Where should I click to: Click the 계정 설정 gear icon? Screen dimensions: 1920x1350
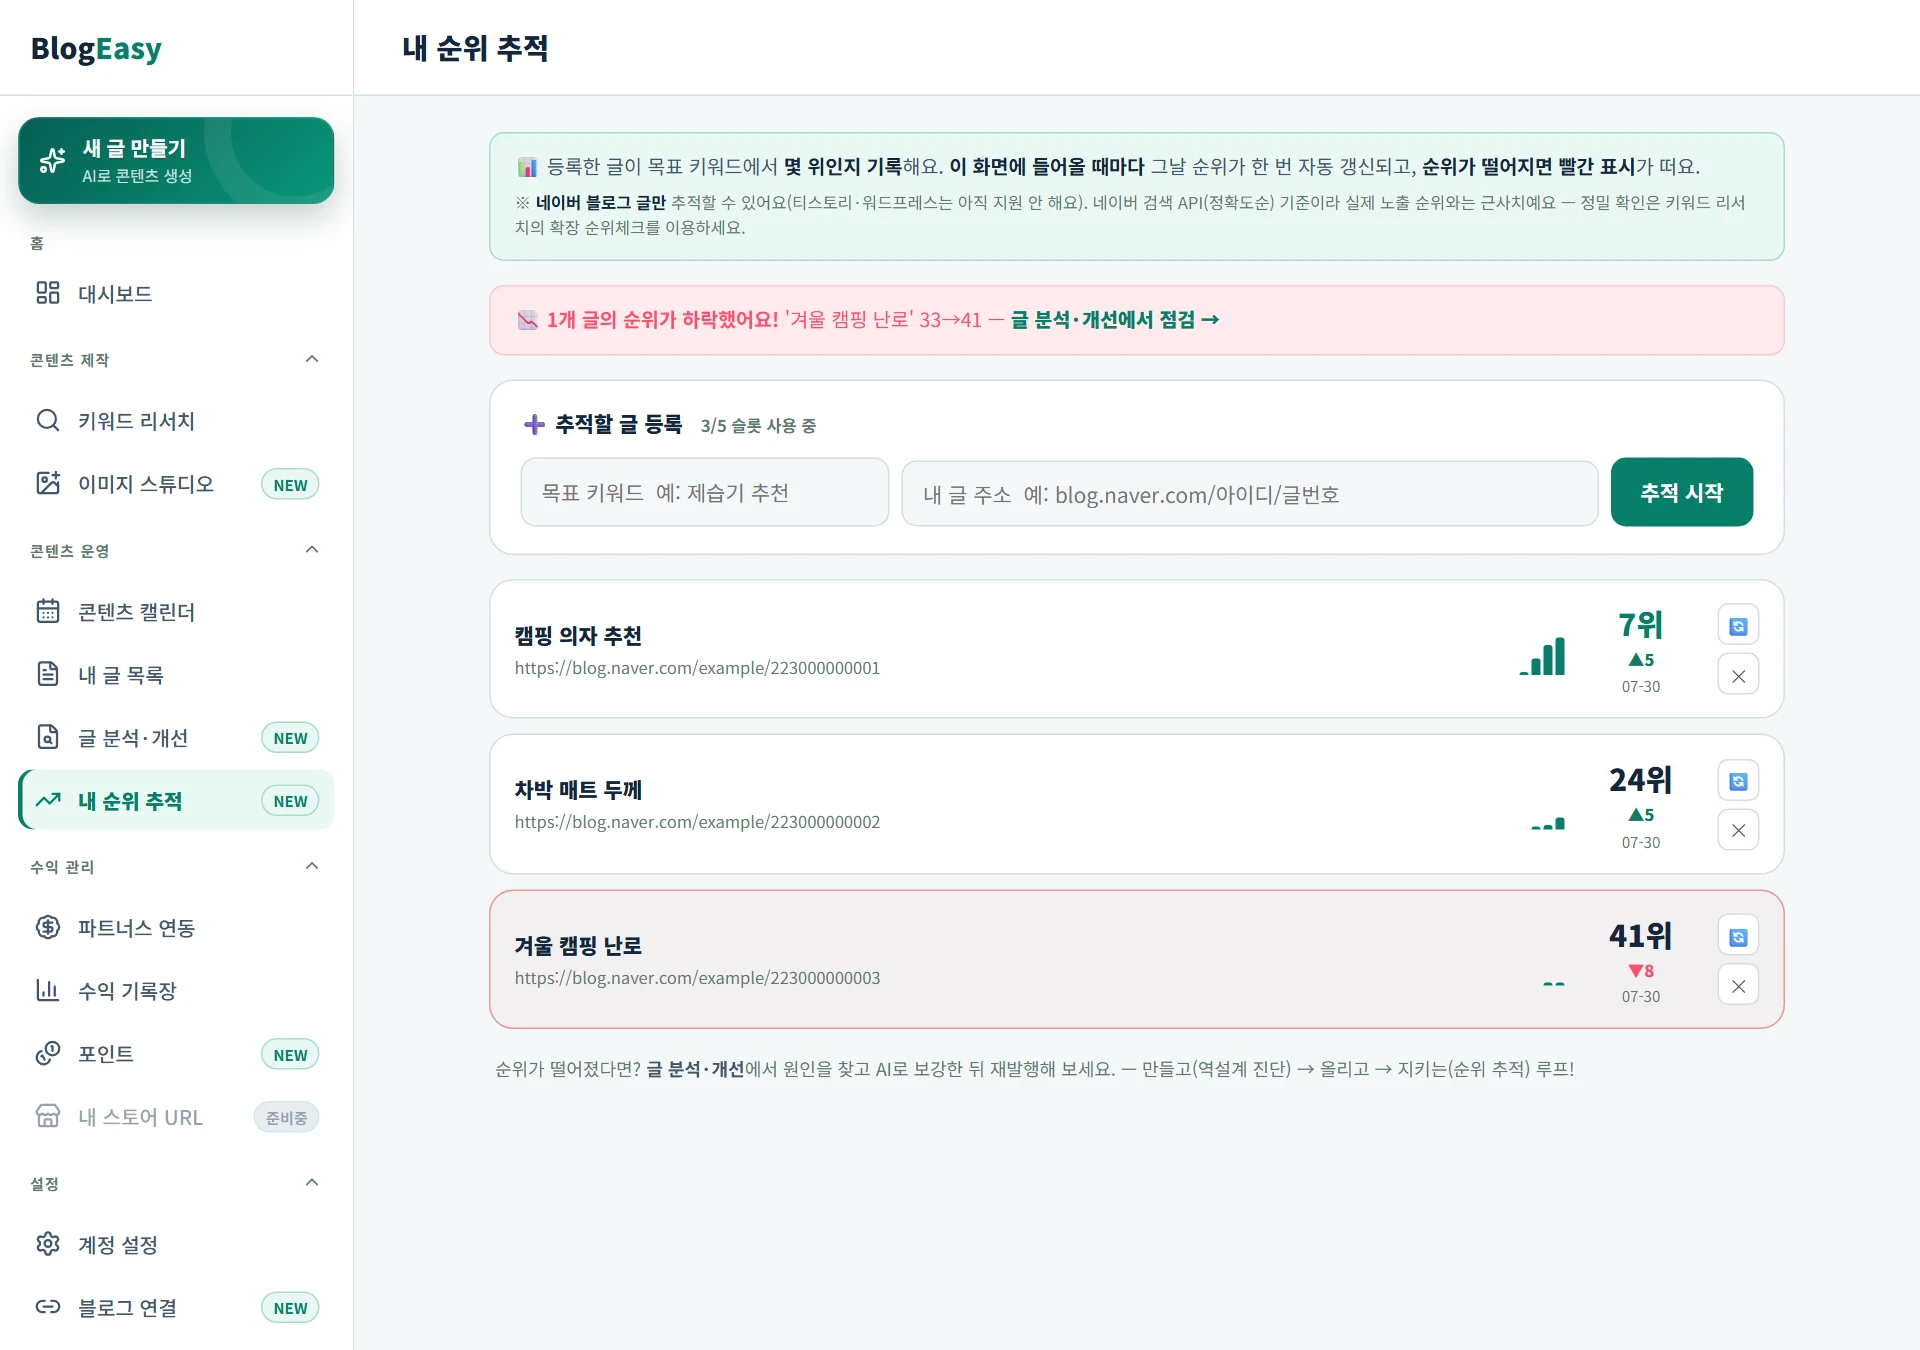click(x=48, y=1244)
